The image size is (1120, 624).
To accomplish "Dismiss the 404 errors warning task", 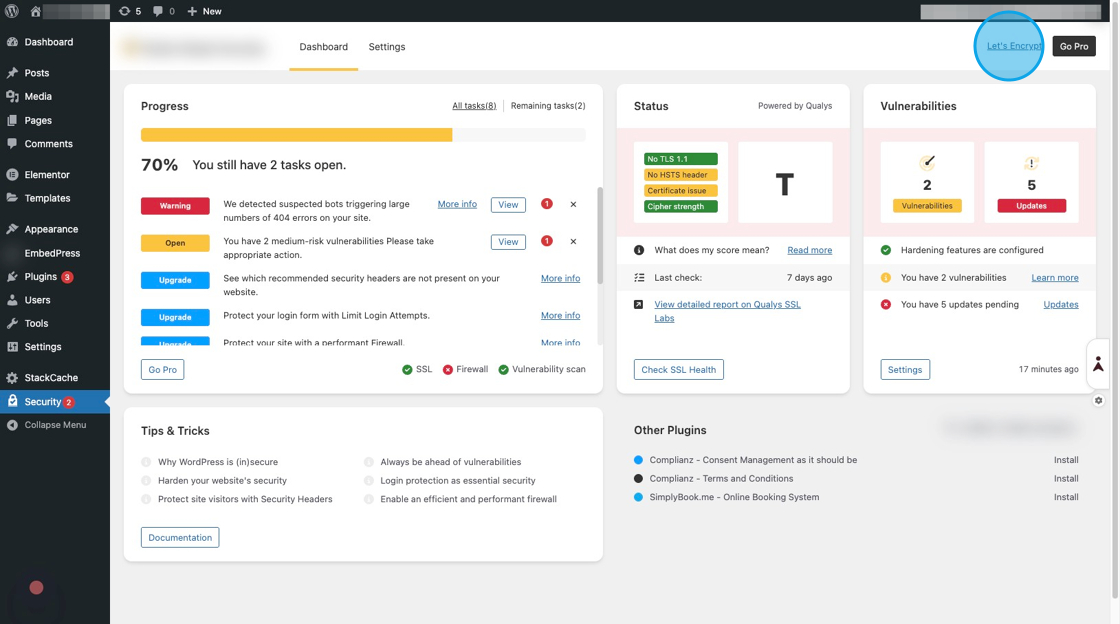I will pyautogui.click(x=573, y=205).
